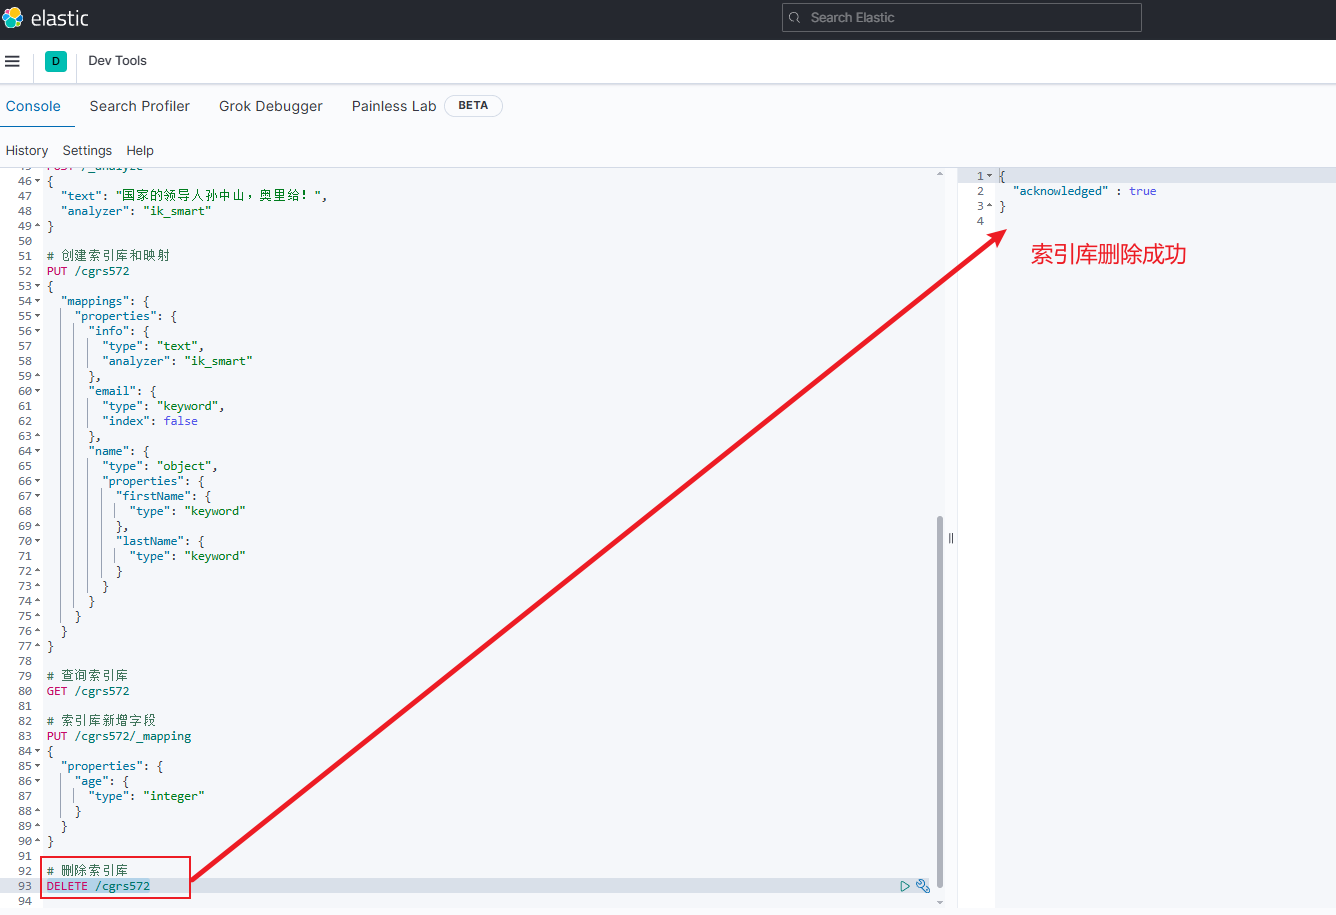The height and width of the screenshot is (915, 1336).
Task: Click the line PUT /cgrs572/_mapping
Action: 119,736
